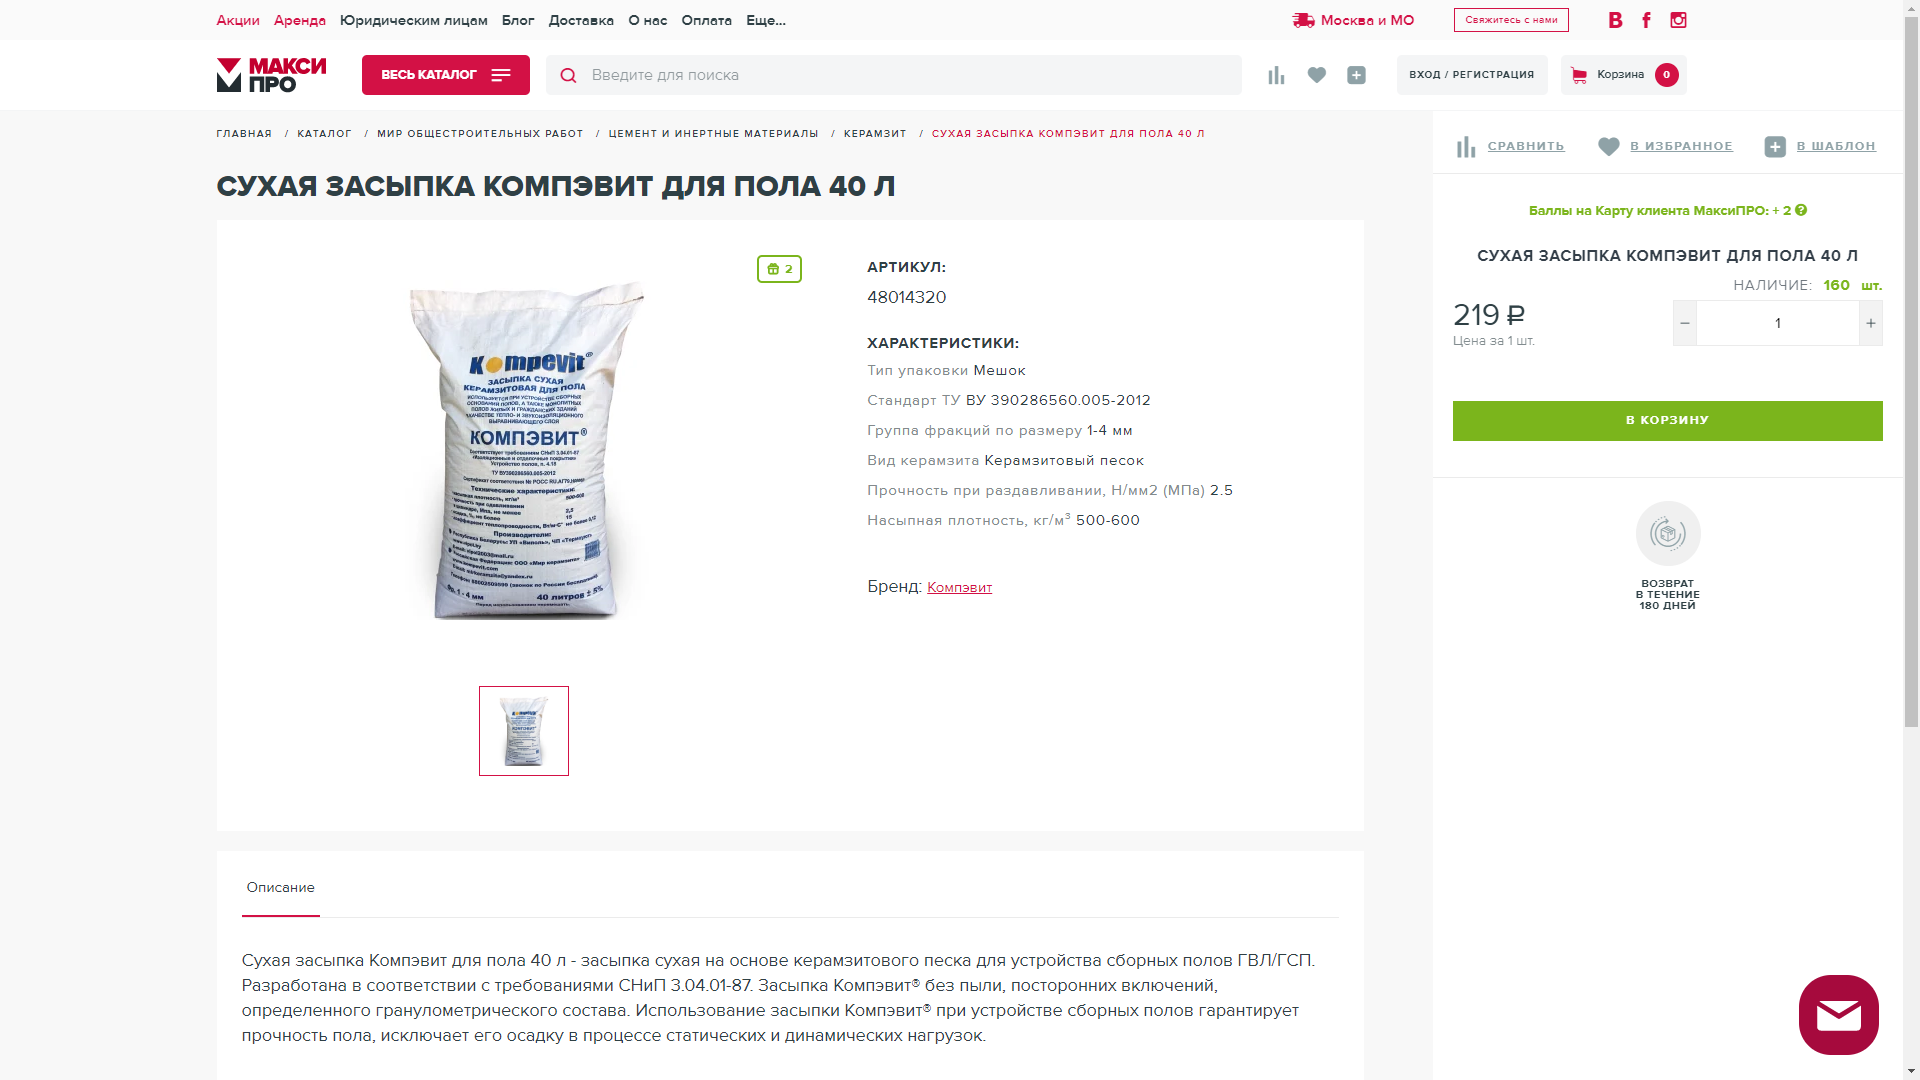Open the Москва и МО region selector
The image size is (1920, 1080).
(x=1353, y=20)
